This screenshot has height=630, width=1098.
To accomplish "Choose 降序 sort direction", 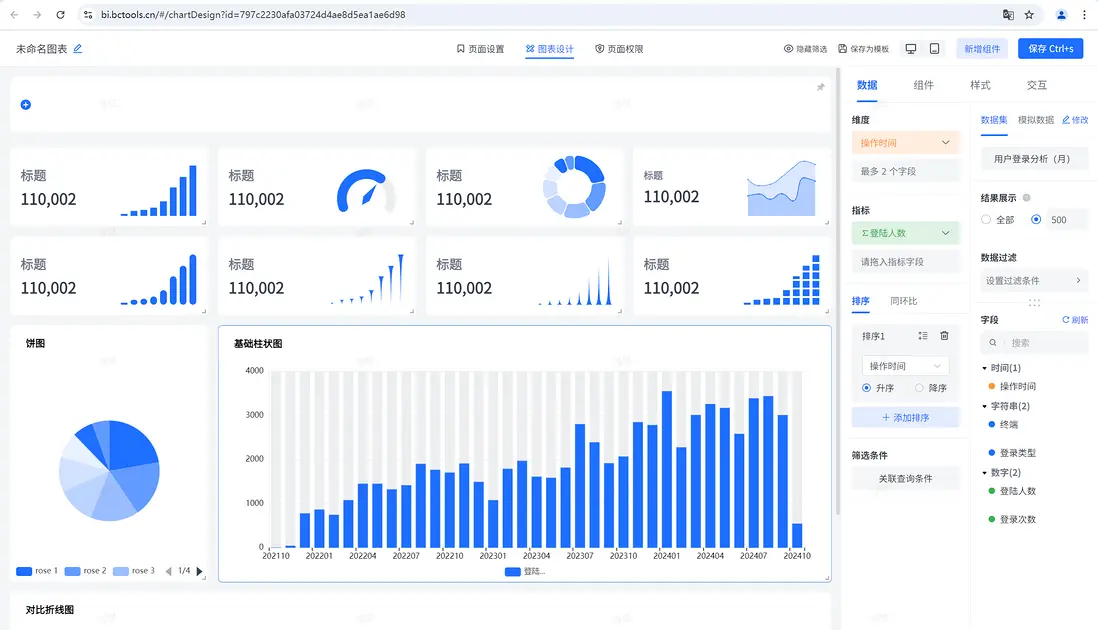I will 919,388.
